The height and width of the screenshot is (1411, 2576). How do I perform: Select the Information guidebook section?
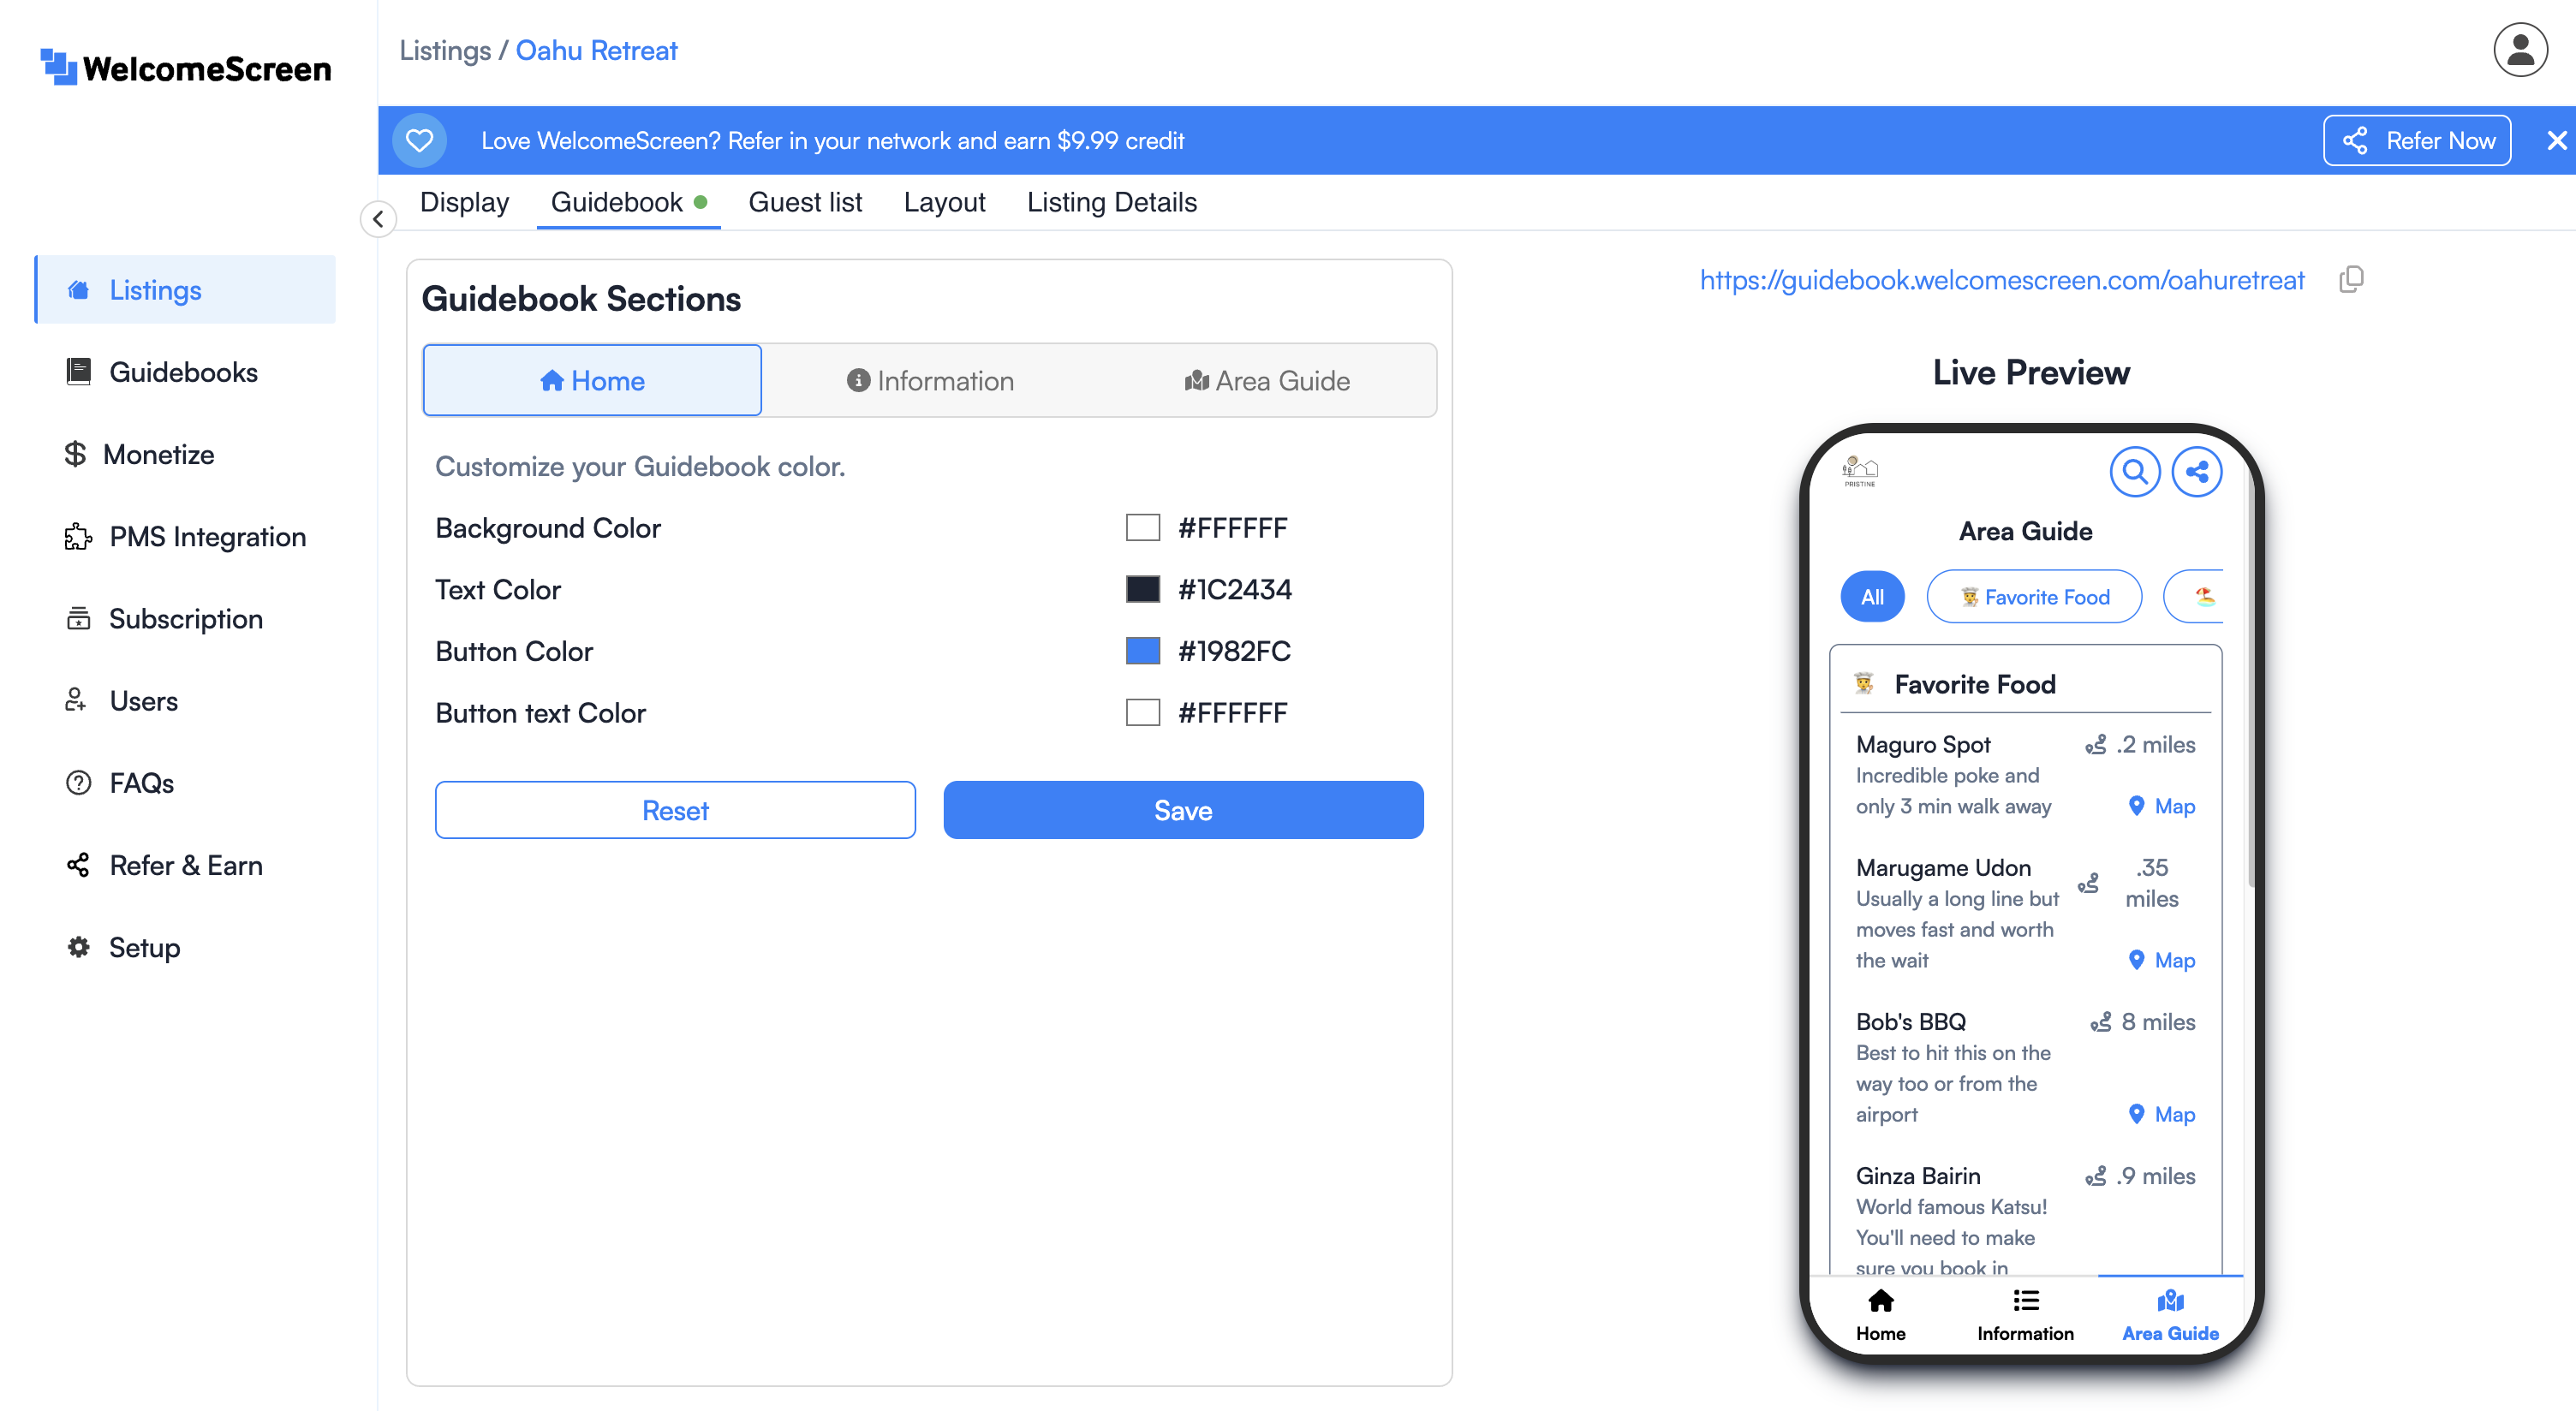pos(929,380)
